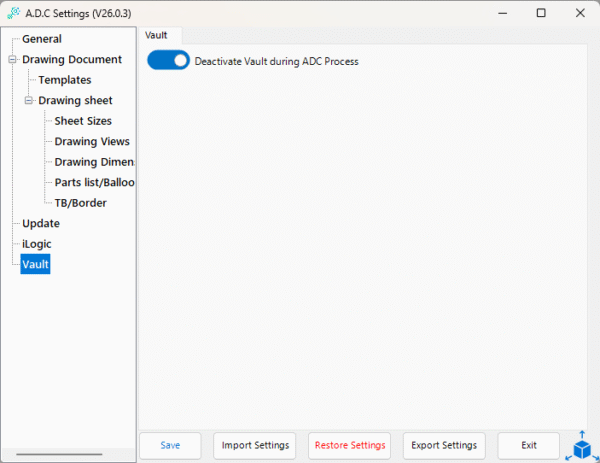
Task: Click the red Restore Settings button
Action: [350, 445]
